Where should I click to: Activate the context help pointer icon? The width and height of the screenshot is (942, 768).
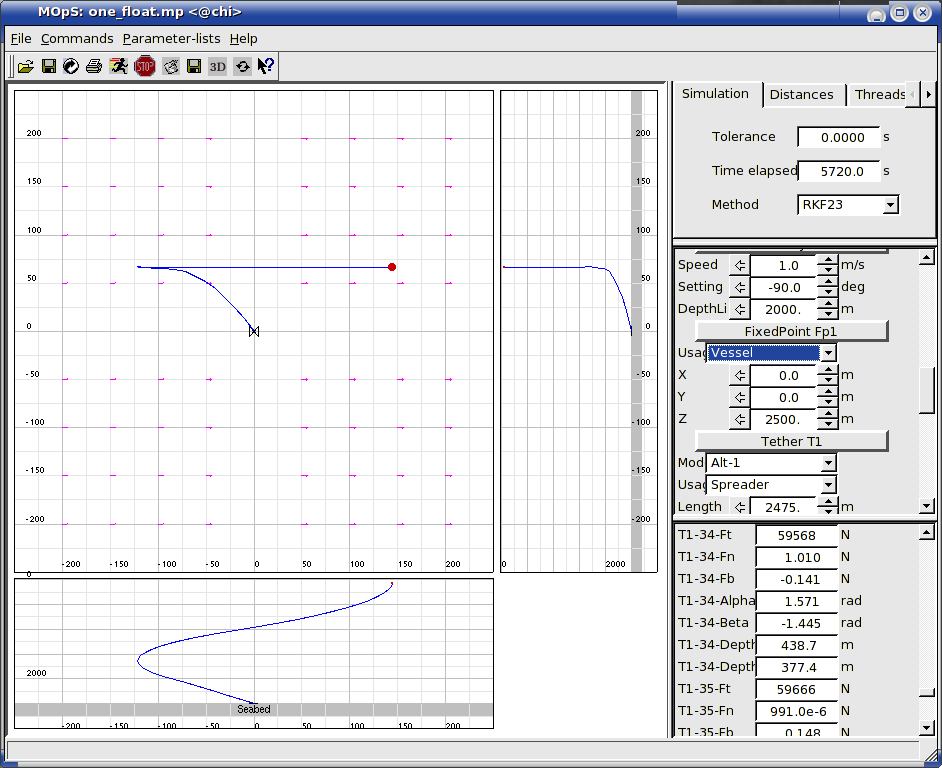pyautogui.click(x=266, y=67)
